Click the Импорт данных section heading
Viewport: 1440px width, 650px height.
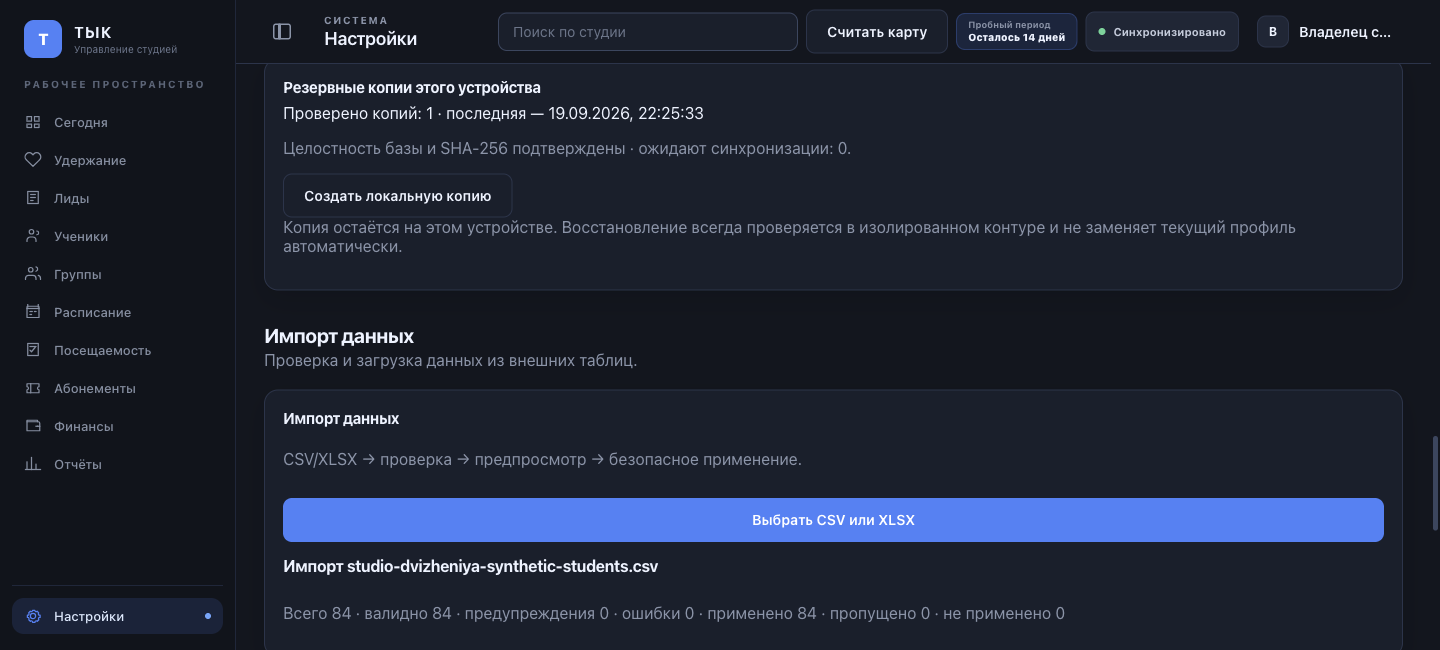(339, 336)
